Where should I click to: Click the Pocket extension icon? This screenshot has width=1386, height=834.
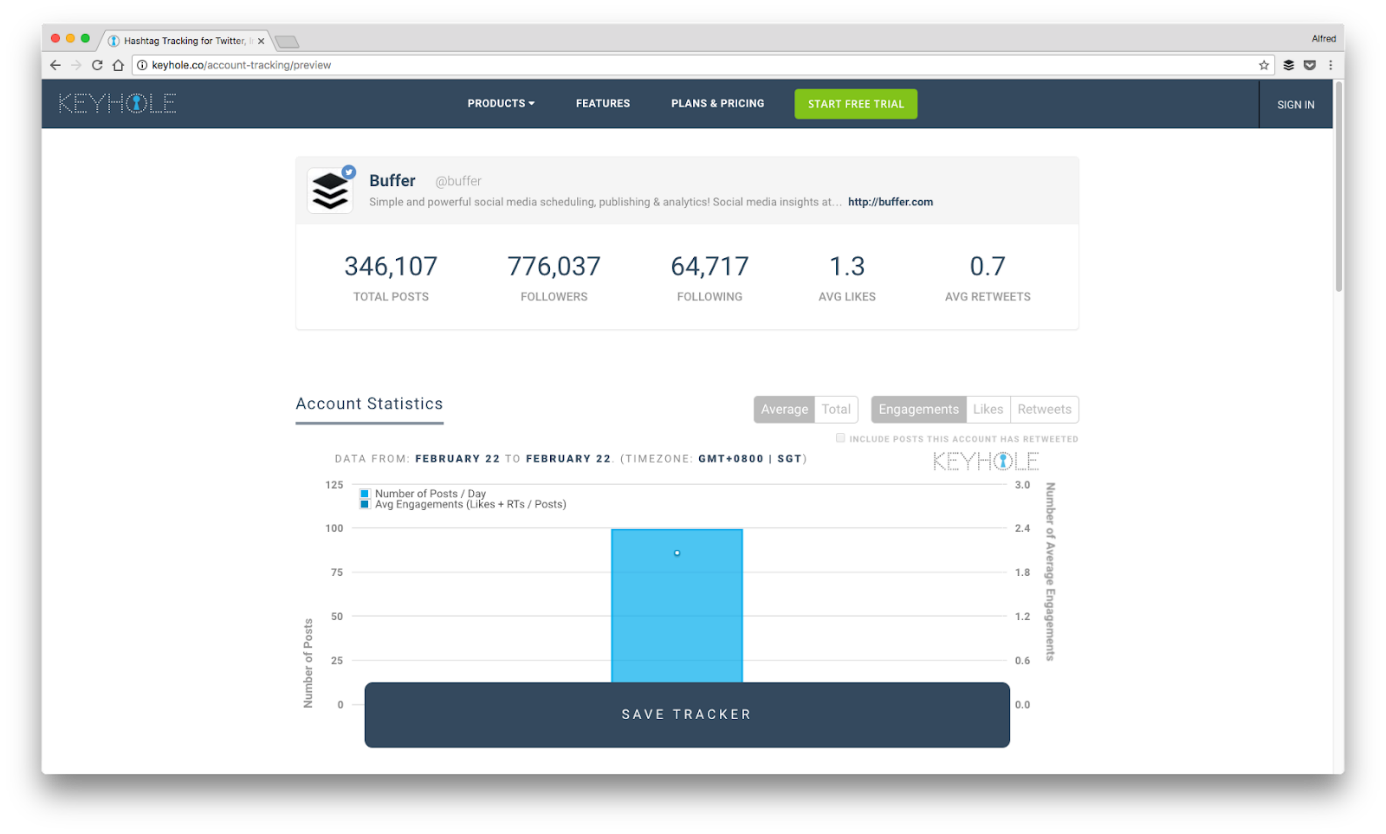(x=1309, y=65)
